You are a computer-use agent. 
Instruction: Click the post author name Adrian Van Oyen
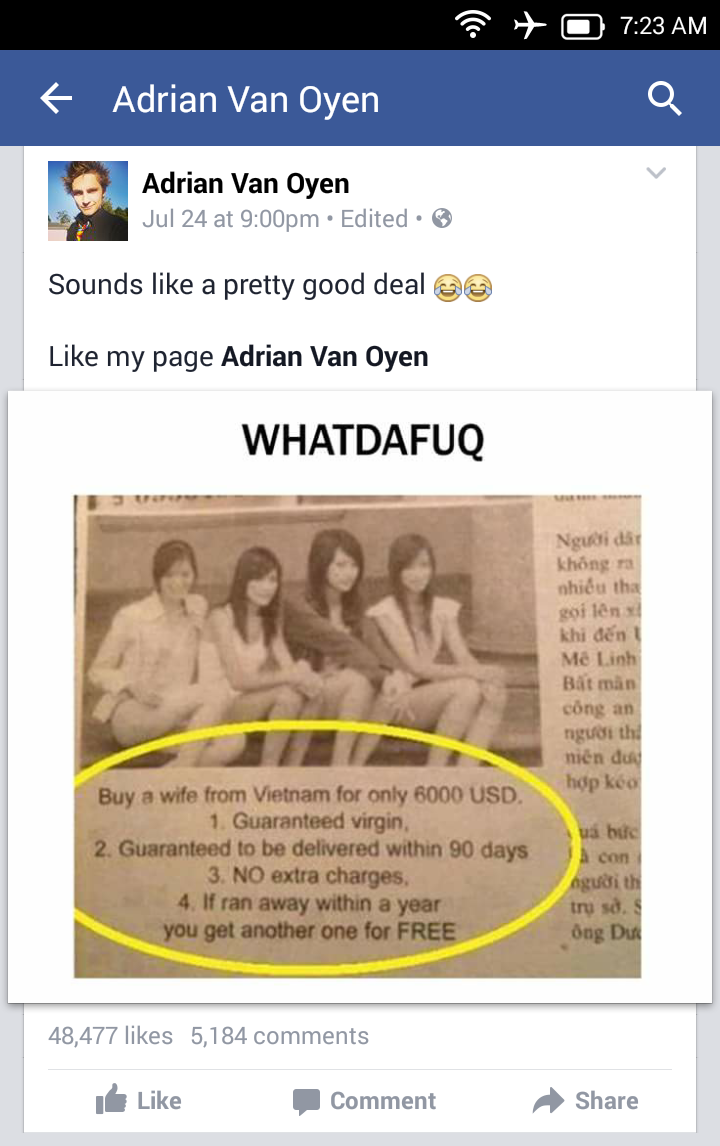(x=246, y=183)
